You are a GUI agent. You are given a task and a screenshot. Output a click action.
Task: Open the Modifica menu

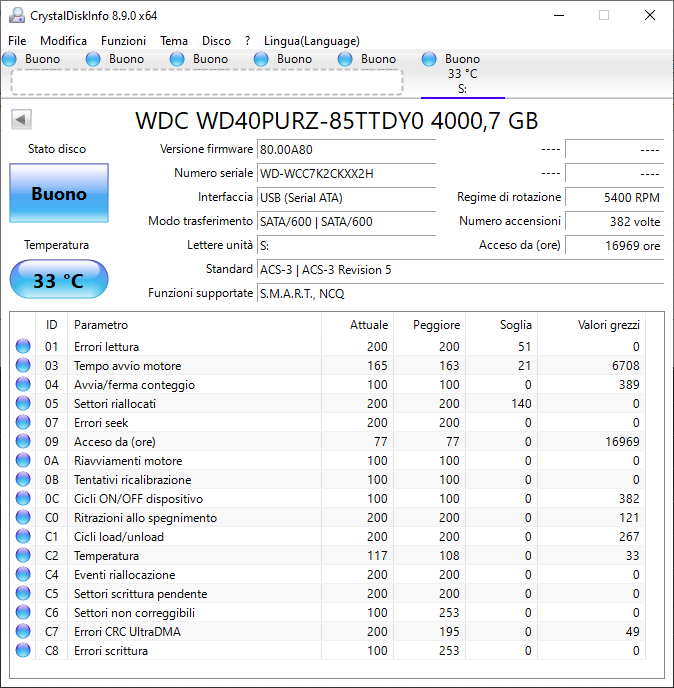pyautogui.click(x=63, y=41)
